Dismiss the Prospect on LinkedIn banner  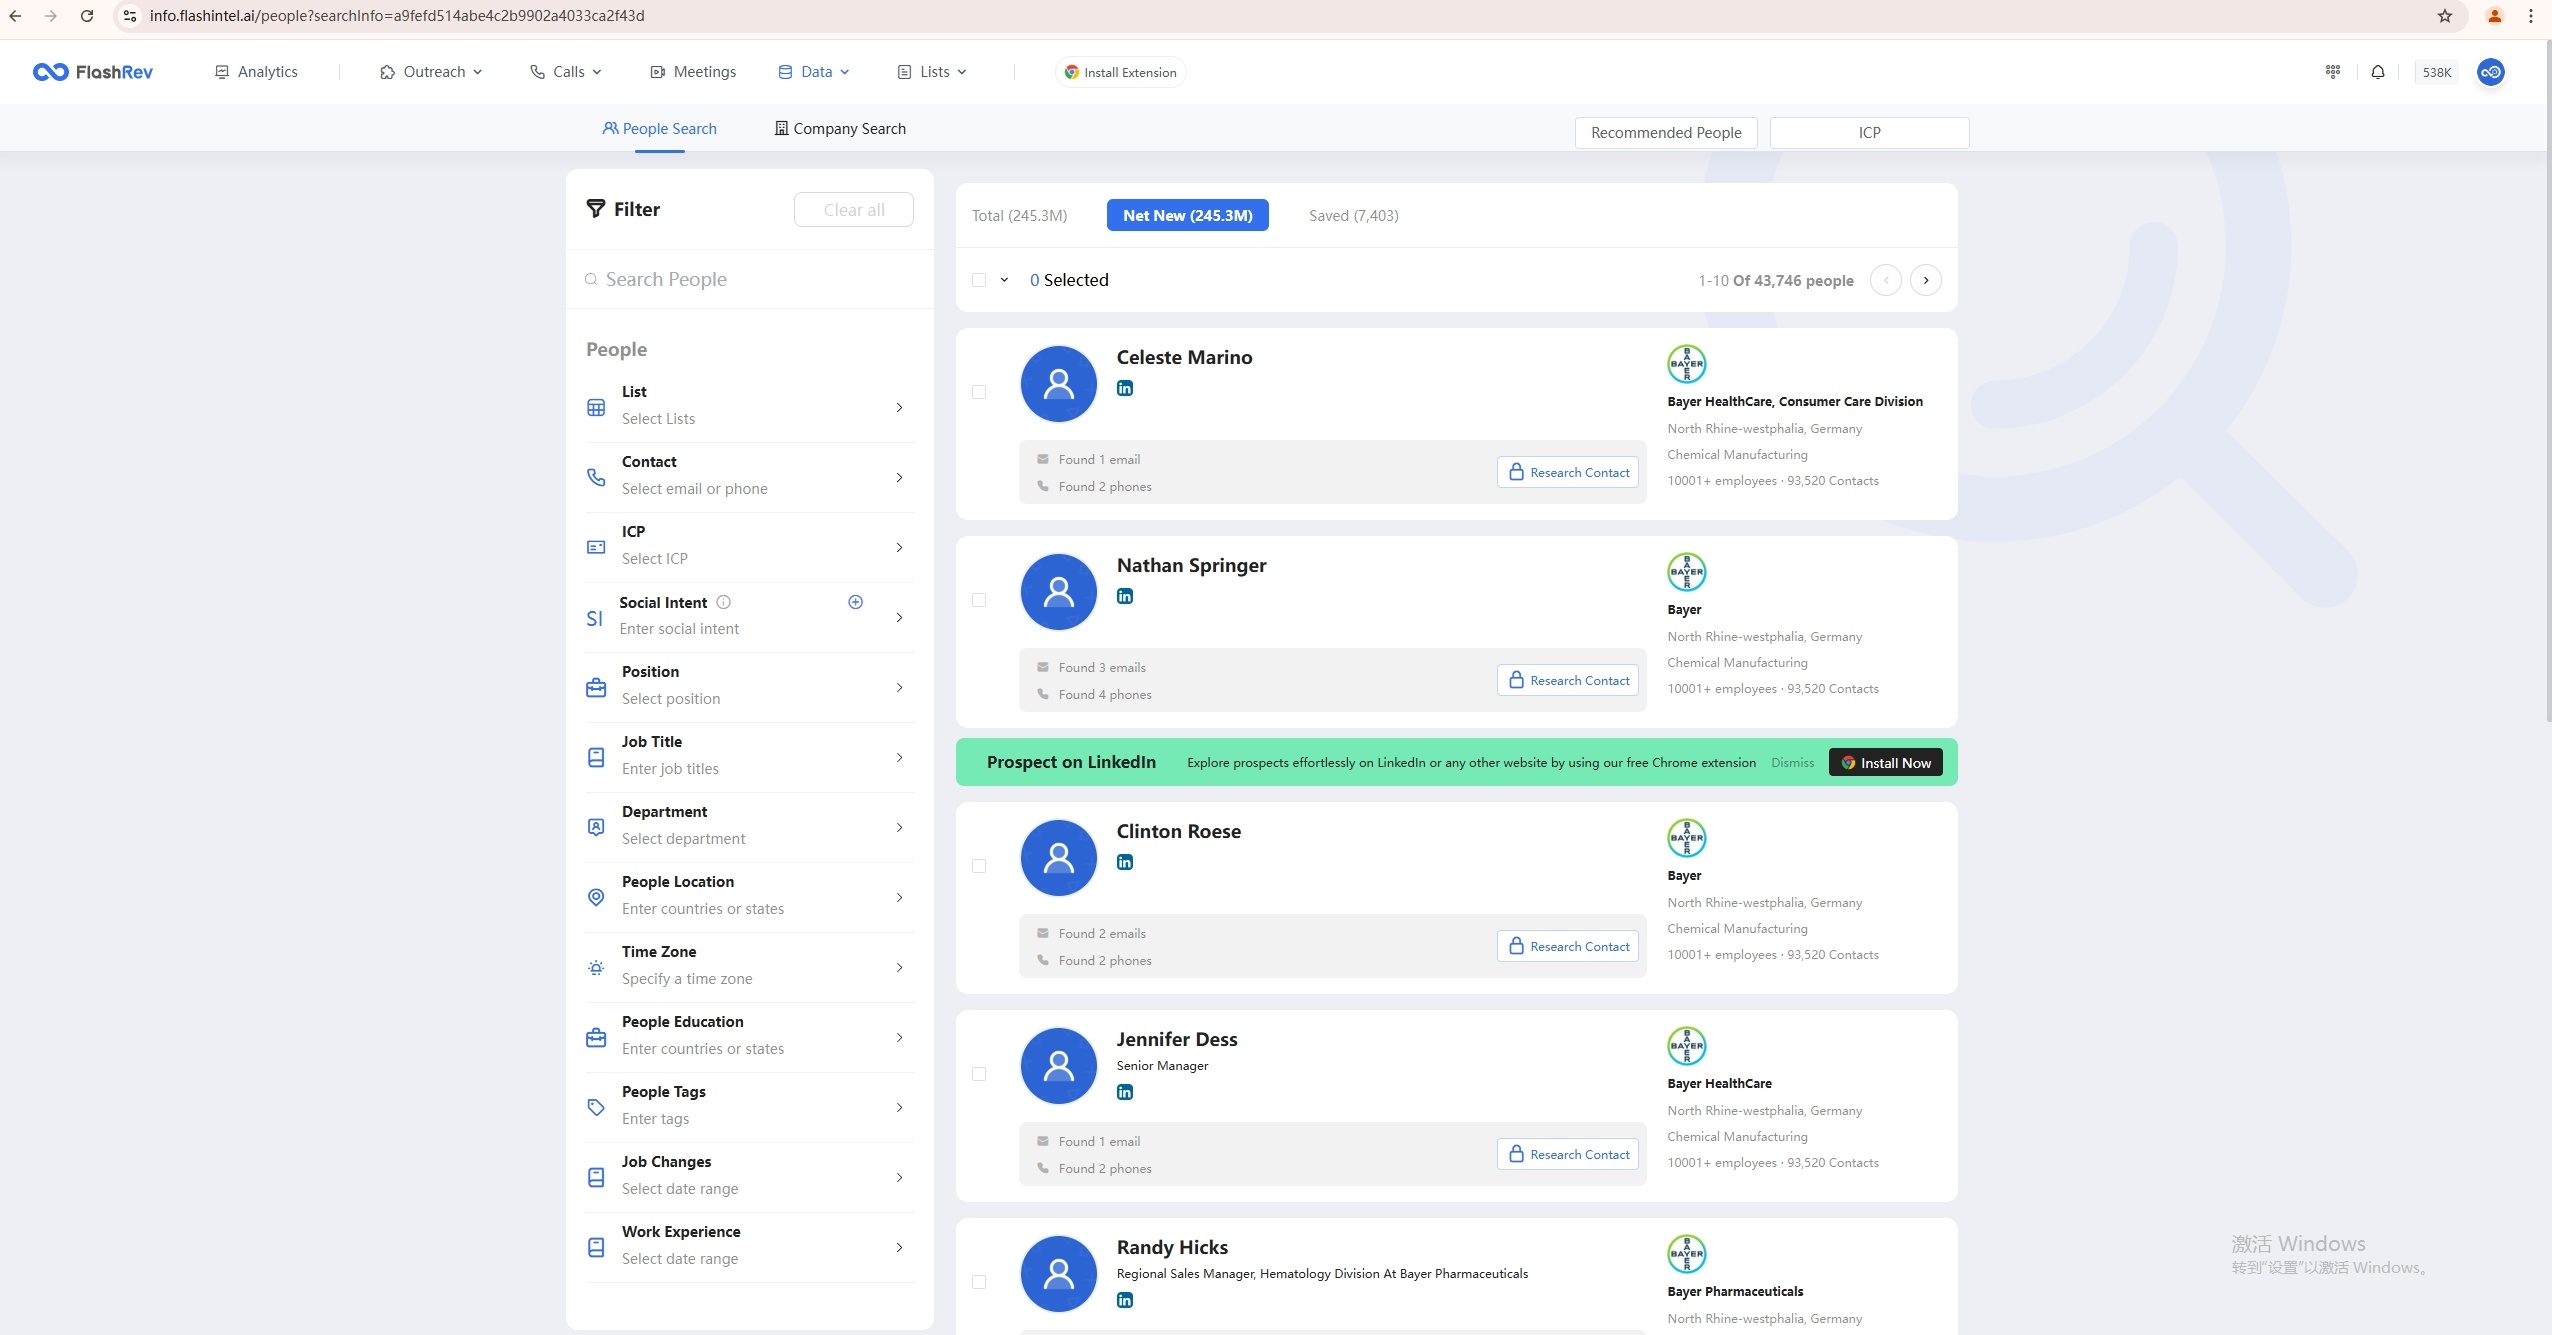pos(1792,763)
